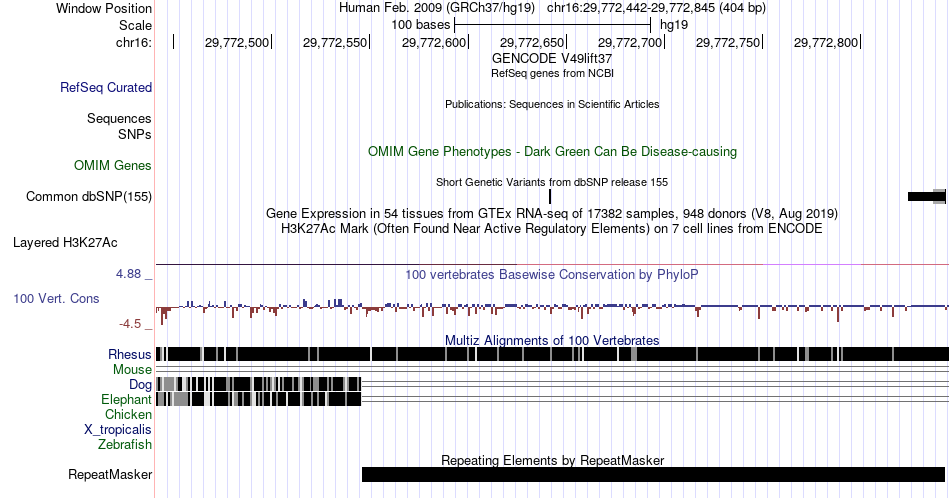
Task: Select the Layered H3K27Ac track label
Action: tap(65, 242)
